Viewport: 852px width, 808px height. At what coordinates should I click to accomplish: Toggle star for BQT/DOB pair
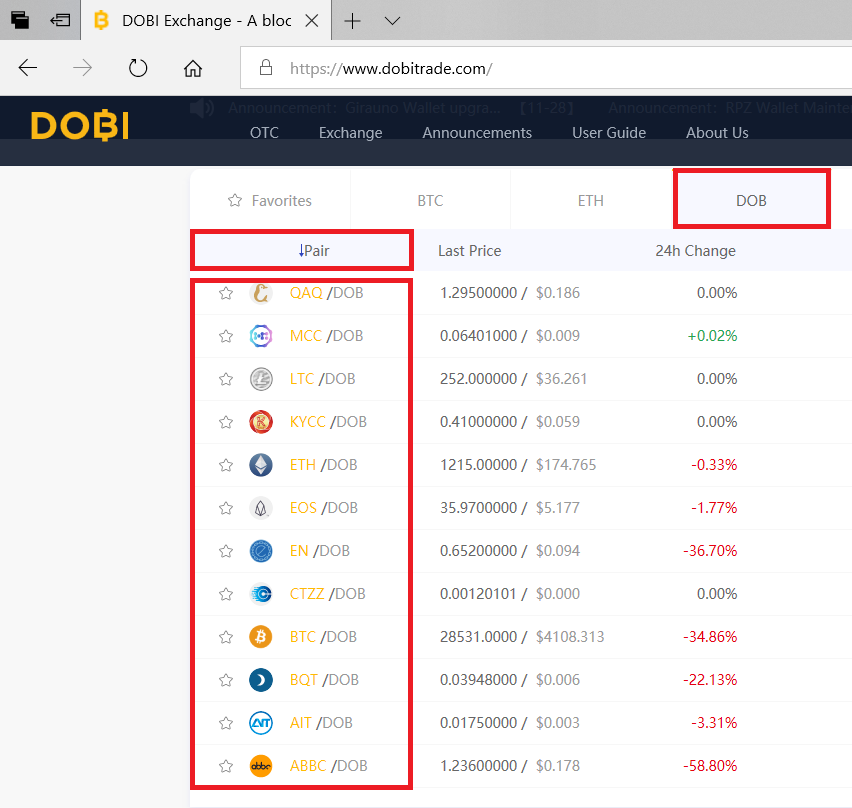point(226,680)
